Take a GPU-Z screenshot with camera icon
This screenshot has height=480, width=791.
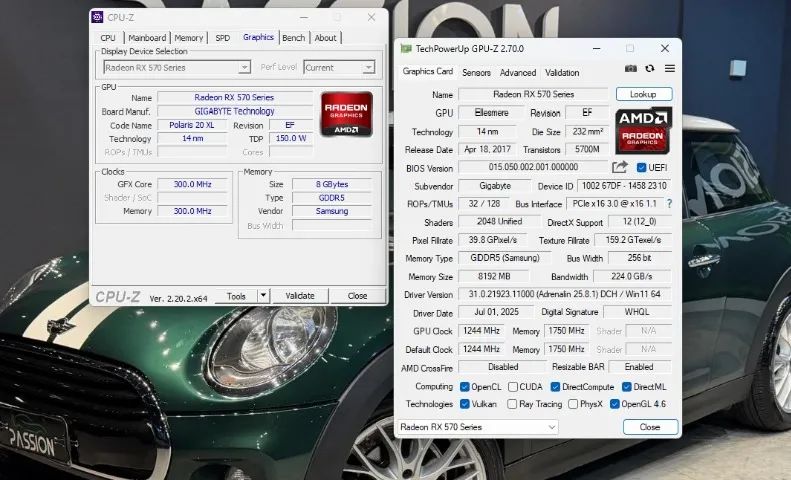[x=631, y=69]
